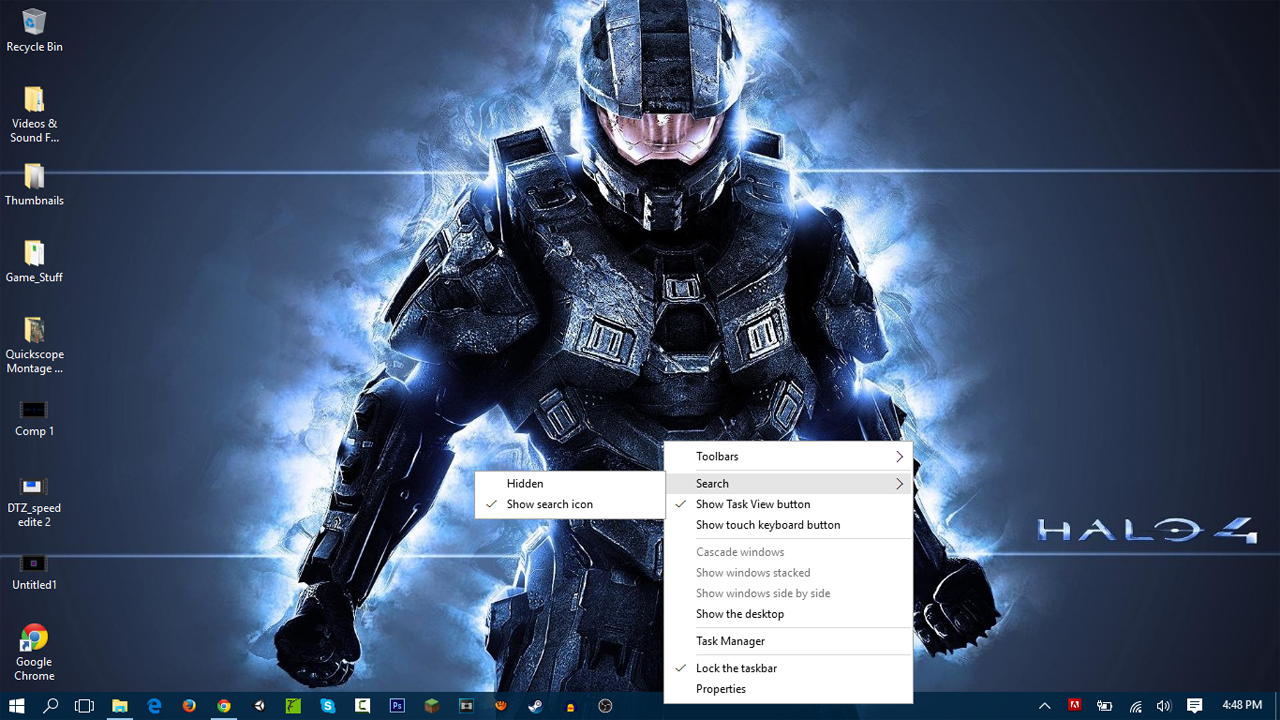
Task: Toggle Show touch keyboard button
Action: [788, 525]
